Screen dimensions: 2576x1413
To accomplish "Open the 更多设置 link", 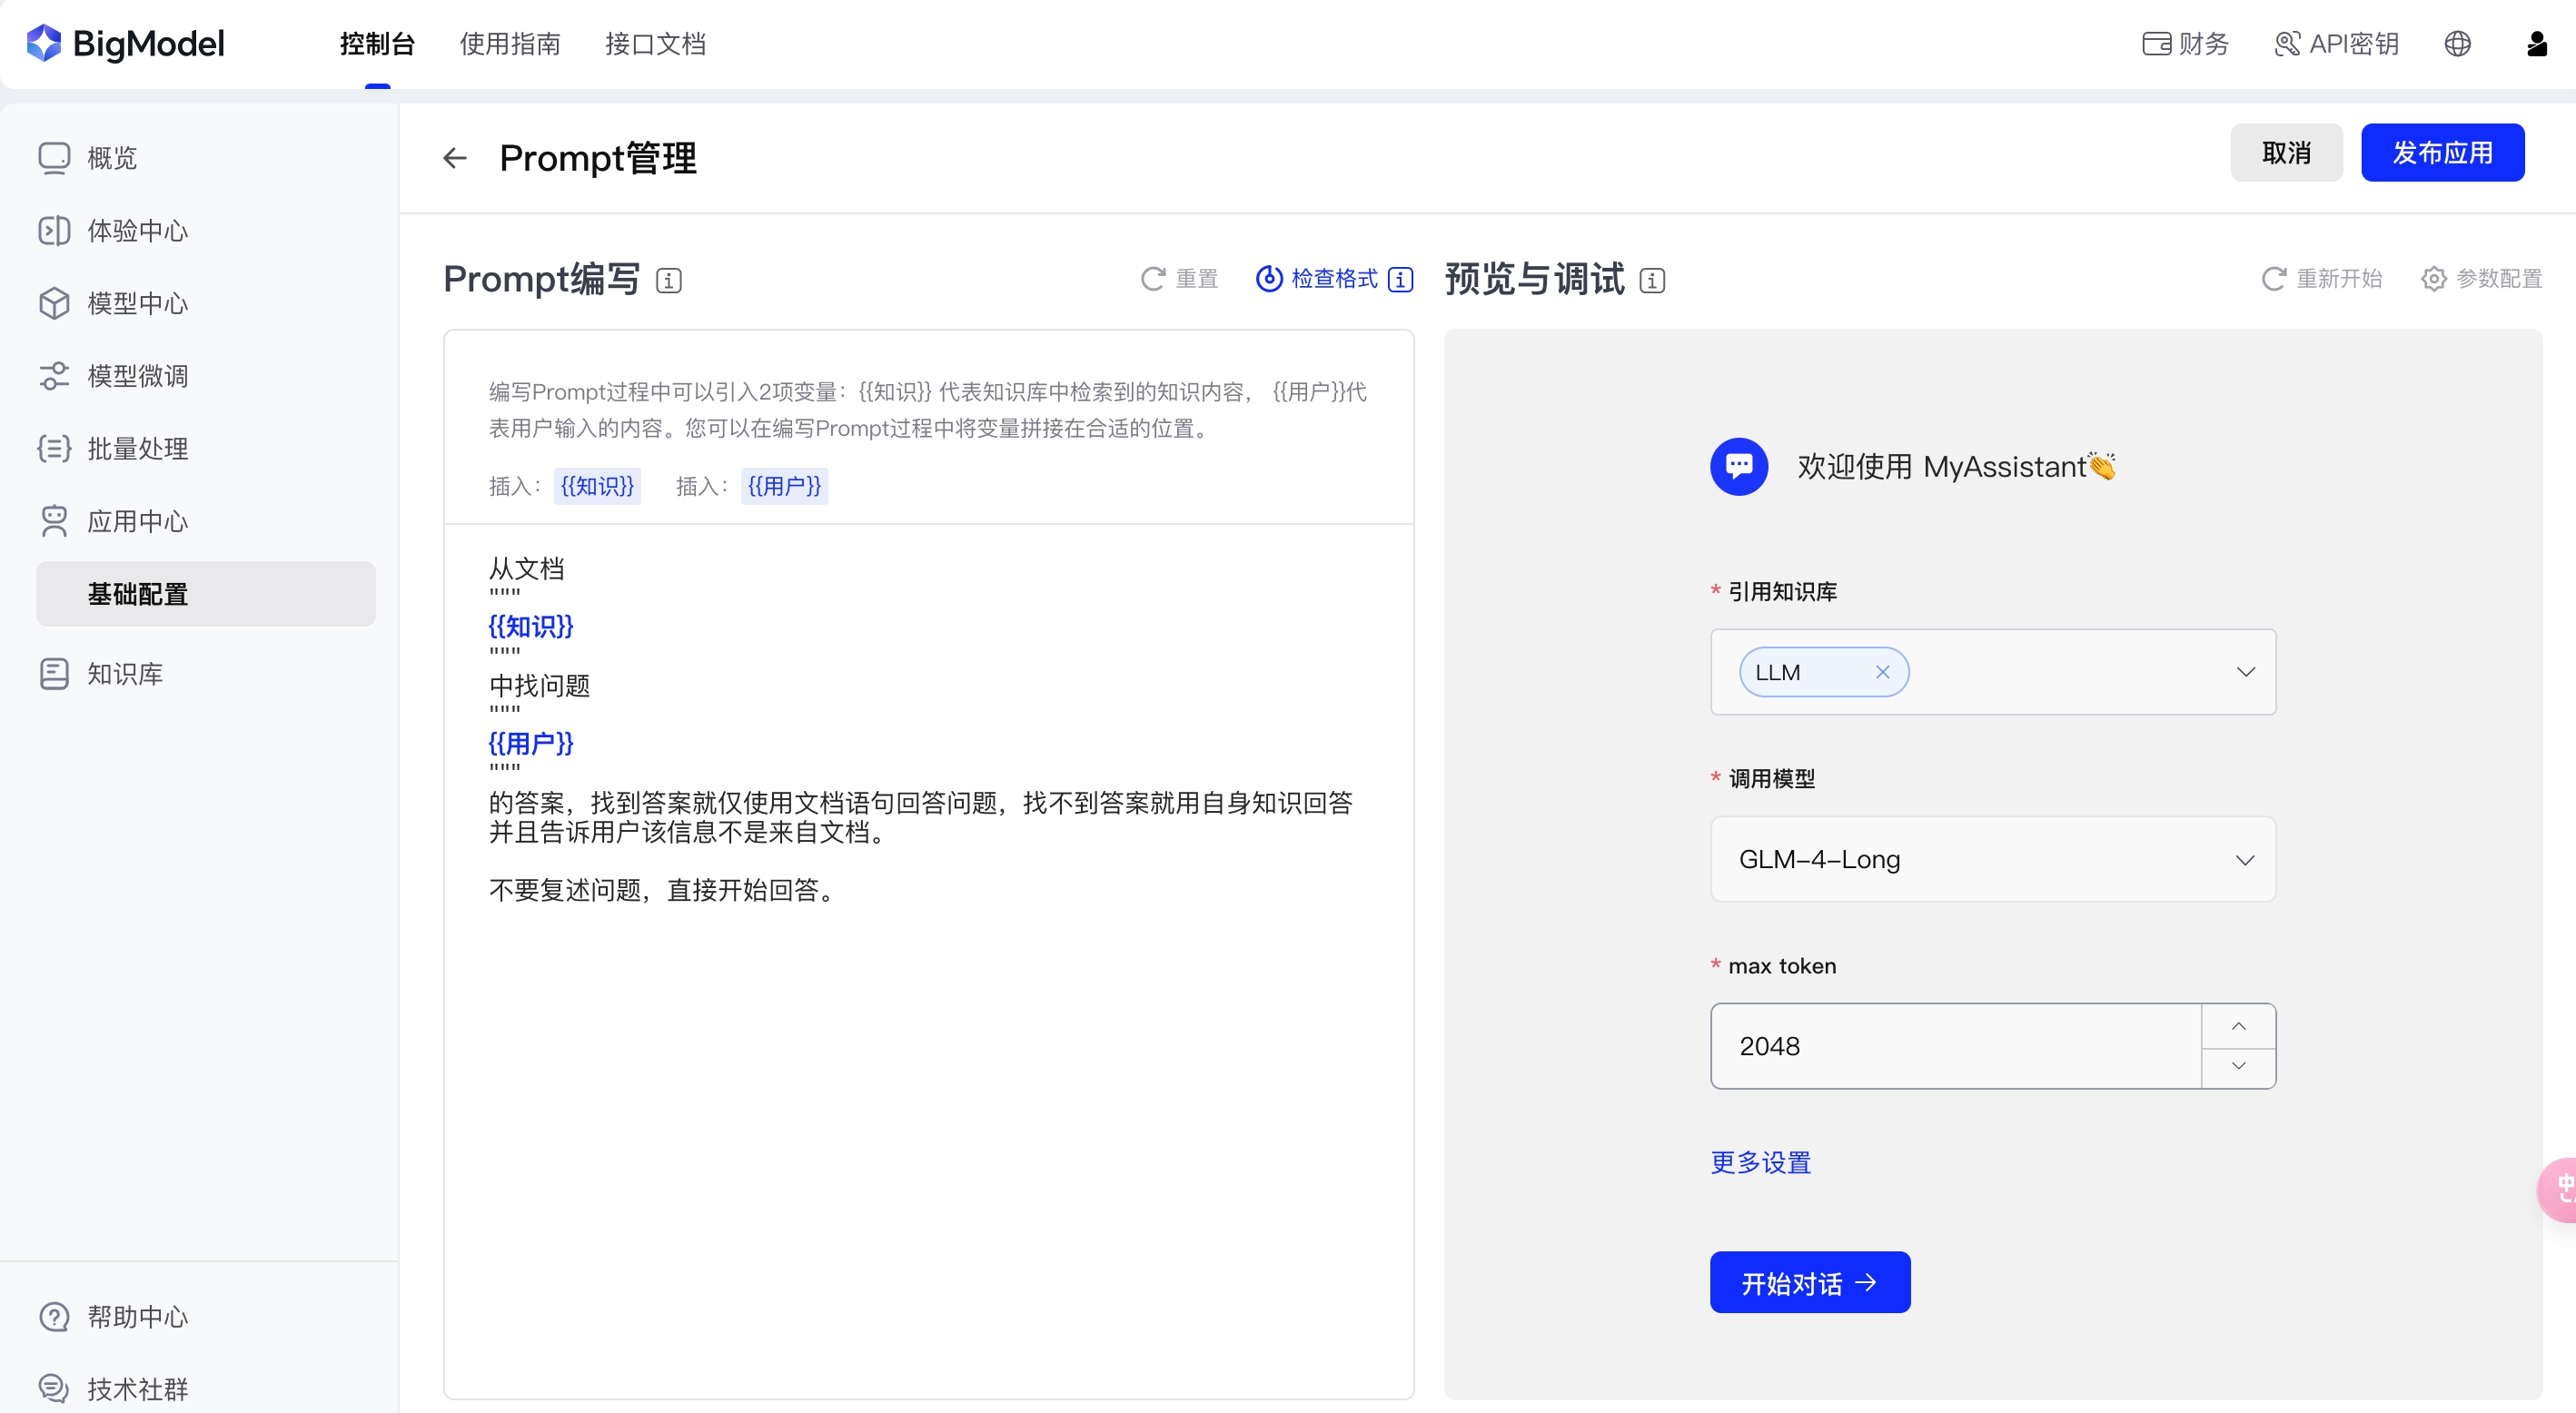I will click(x=1760, y=1162).
